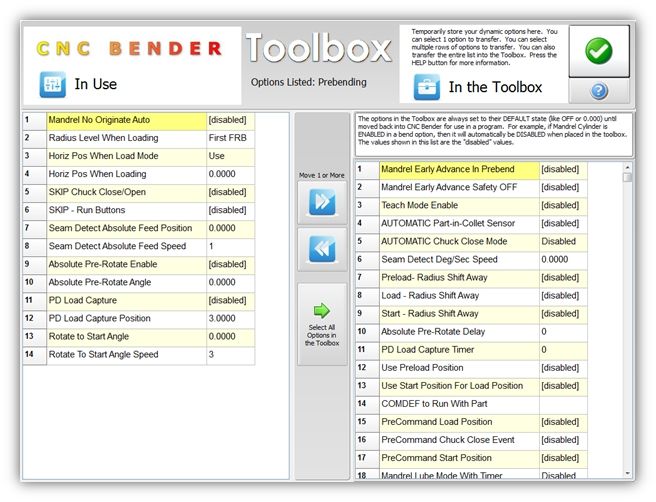Select Teach Mode Enable in Toolbox
Image resolution: width=656 pixels, height=502 pixels.
coord(472,205)
